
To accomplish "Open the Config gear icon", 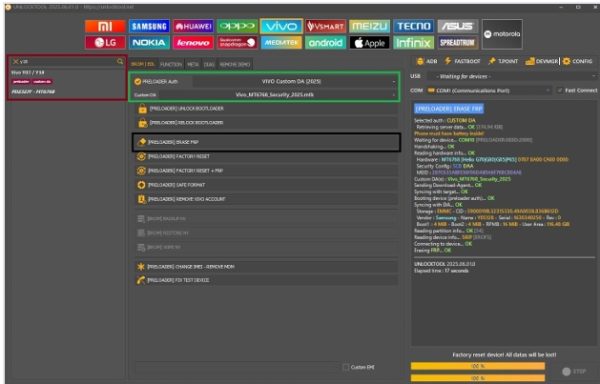I will [x=566, y=61].
